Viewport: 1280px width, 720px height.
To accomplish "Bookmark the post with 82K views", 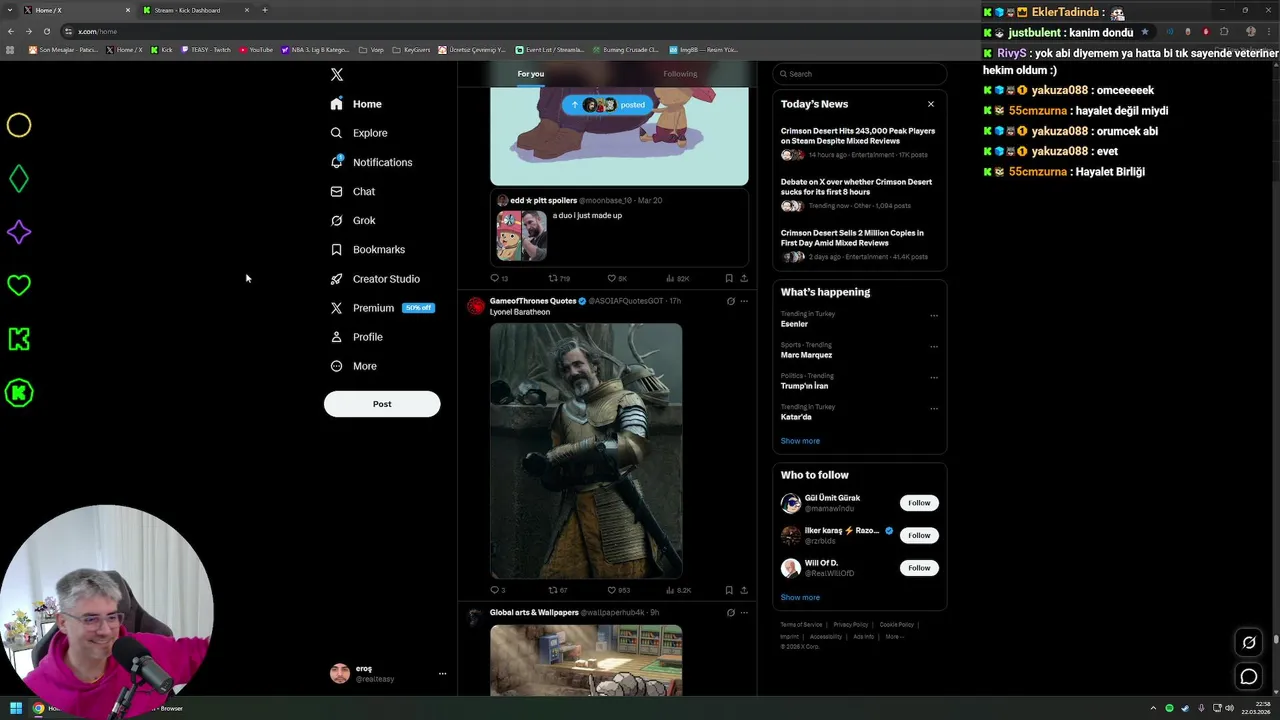I will click(729, 278).
